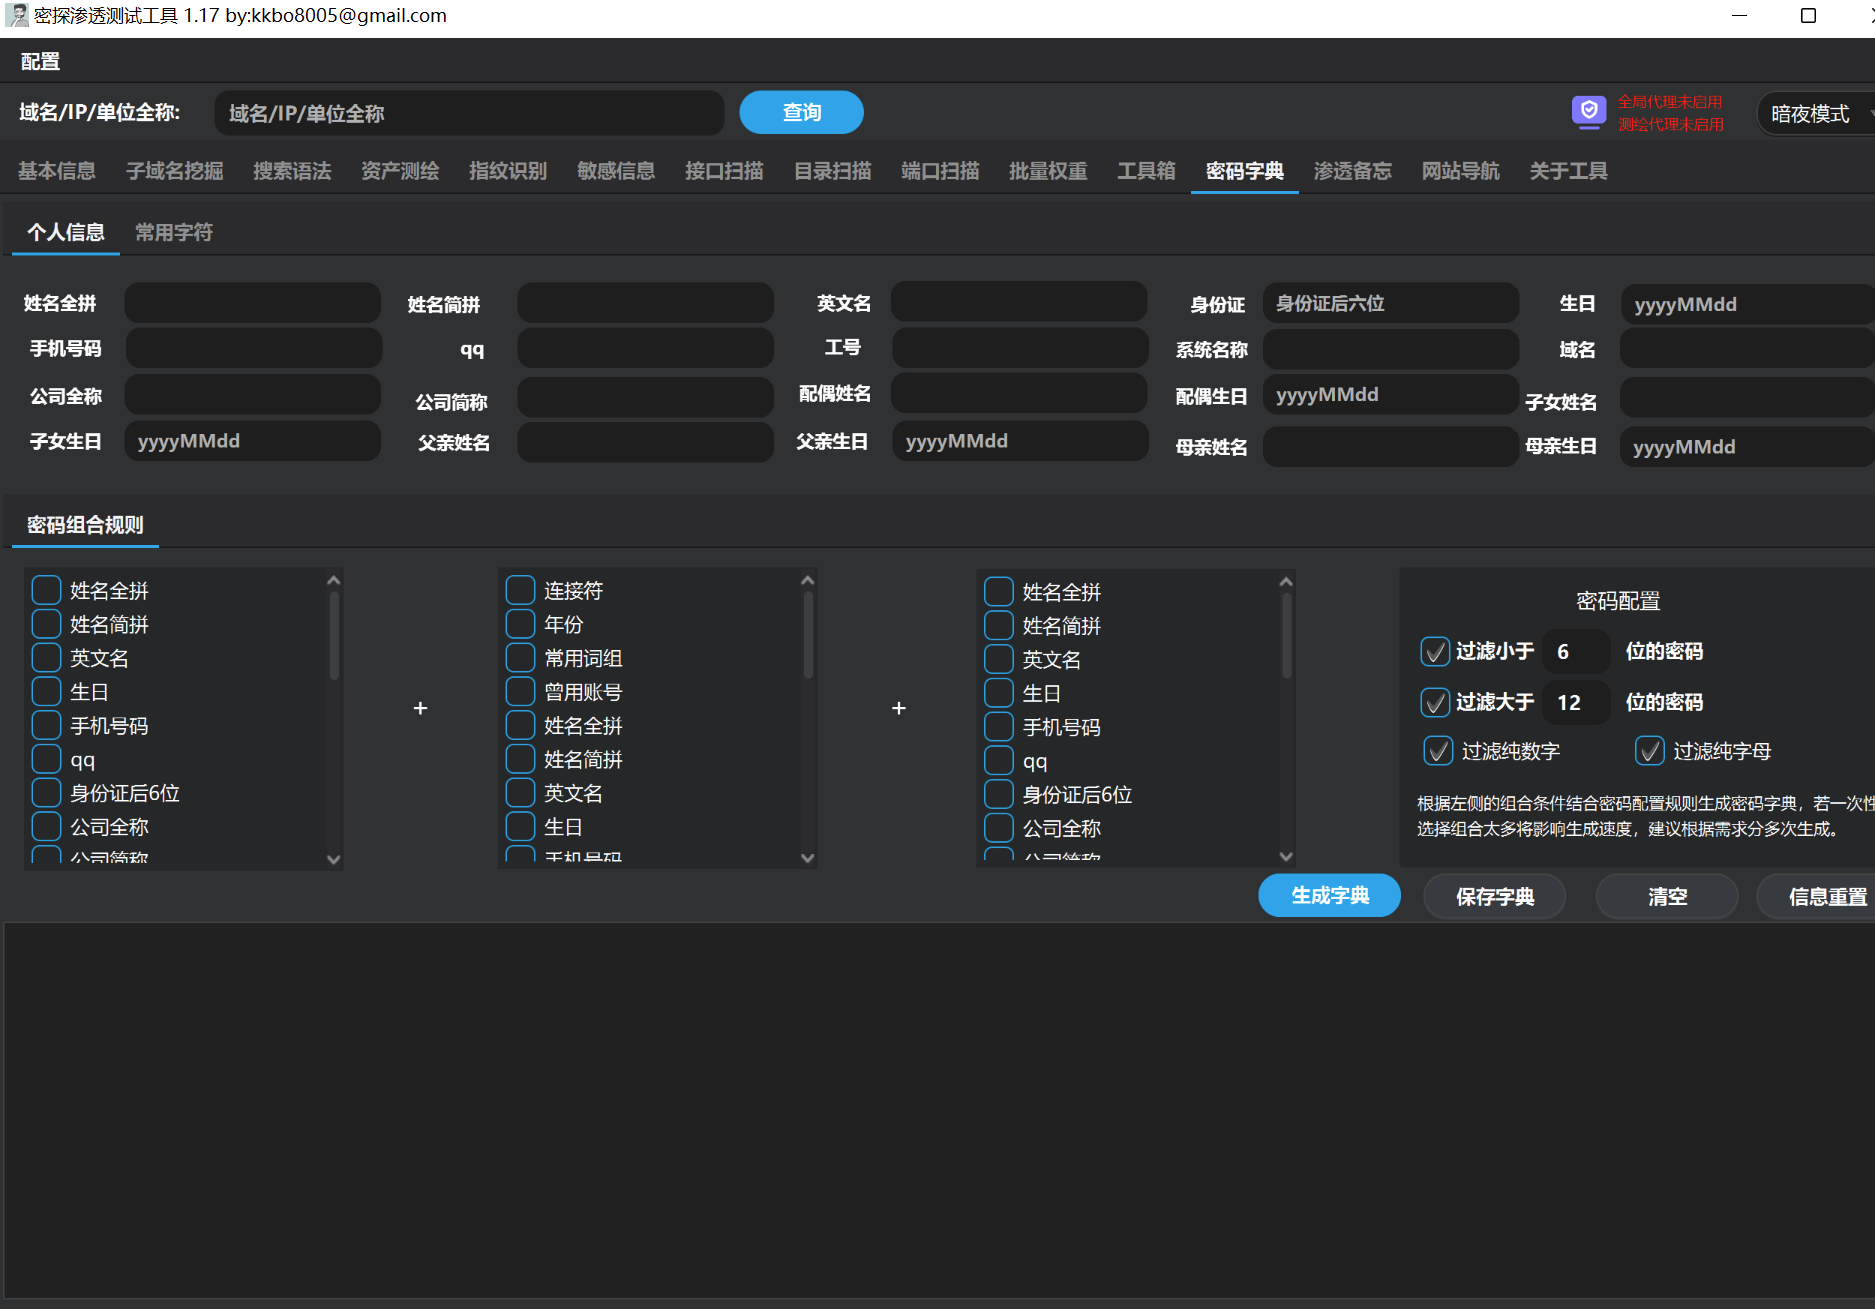
Task: Open the 暗夜模式 theme dropdown
Action: (x=1816, y=114)
